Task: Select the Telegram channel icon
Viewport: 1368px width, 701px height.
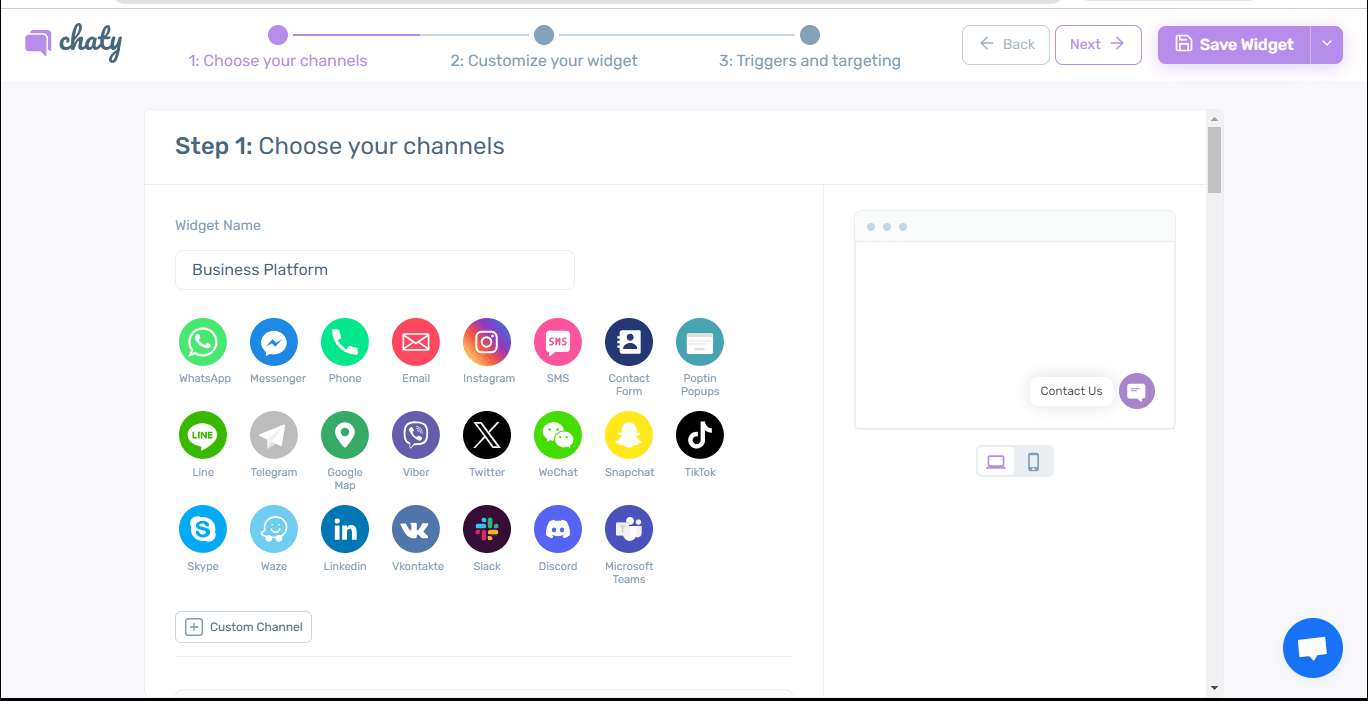Action: click(274, 436)
